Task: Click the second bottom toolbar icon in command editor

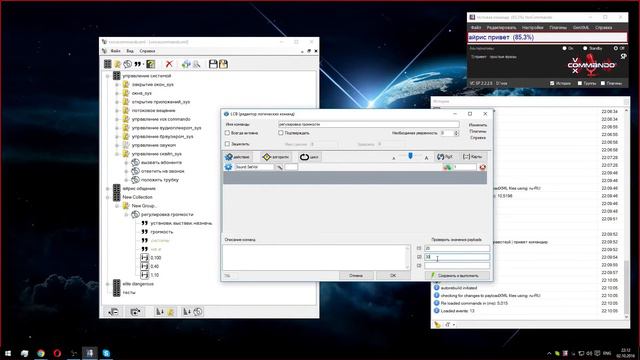Action: point(135,312)
